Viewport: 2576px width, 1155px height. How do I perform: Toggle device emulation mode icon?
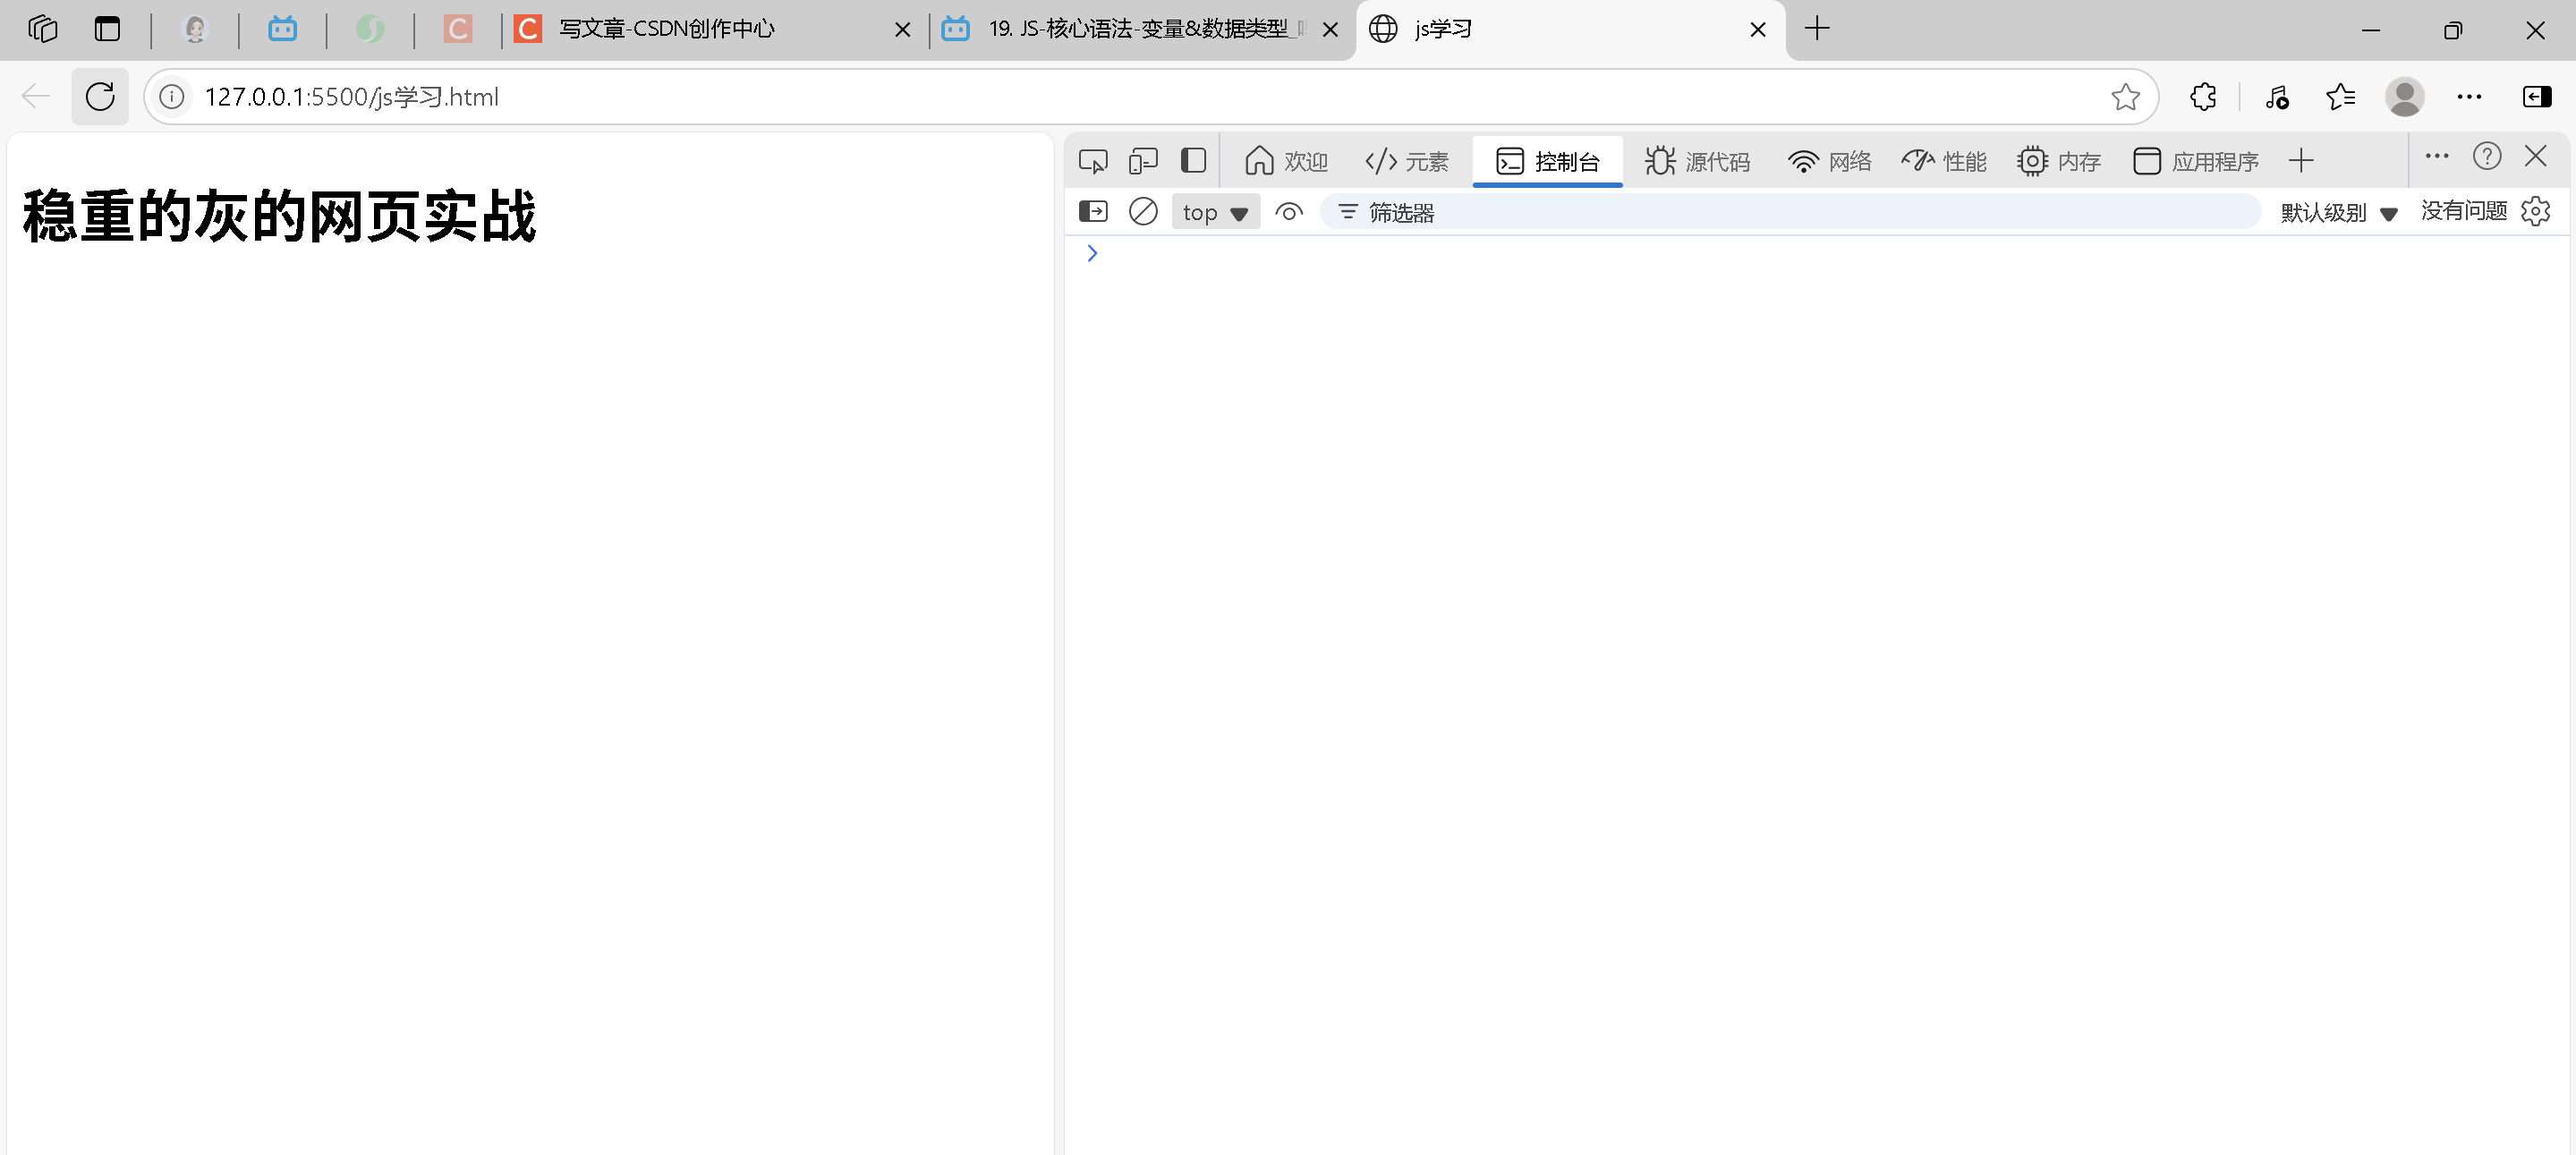pos(1142,161)
